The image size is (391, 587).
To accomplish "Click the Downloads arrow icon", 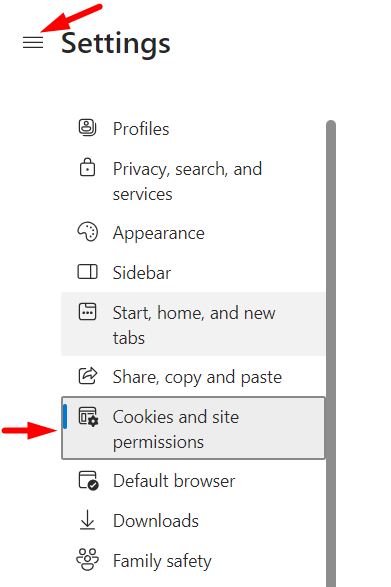I will coord(87,520).
